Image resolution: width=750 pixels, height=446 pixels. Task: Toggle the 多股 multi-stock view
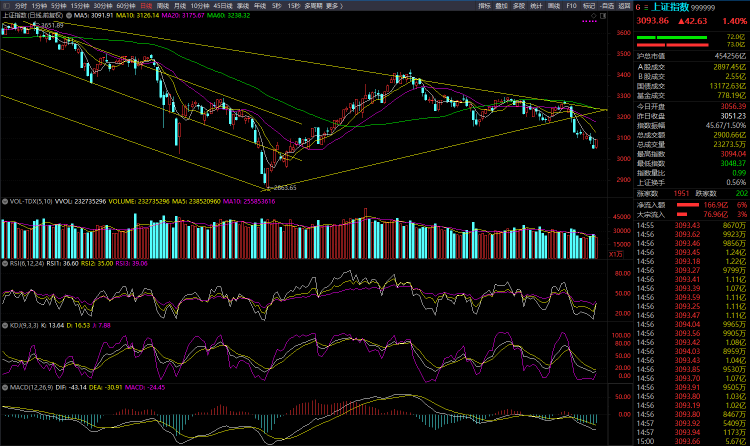tap(518, 6)
